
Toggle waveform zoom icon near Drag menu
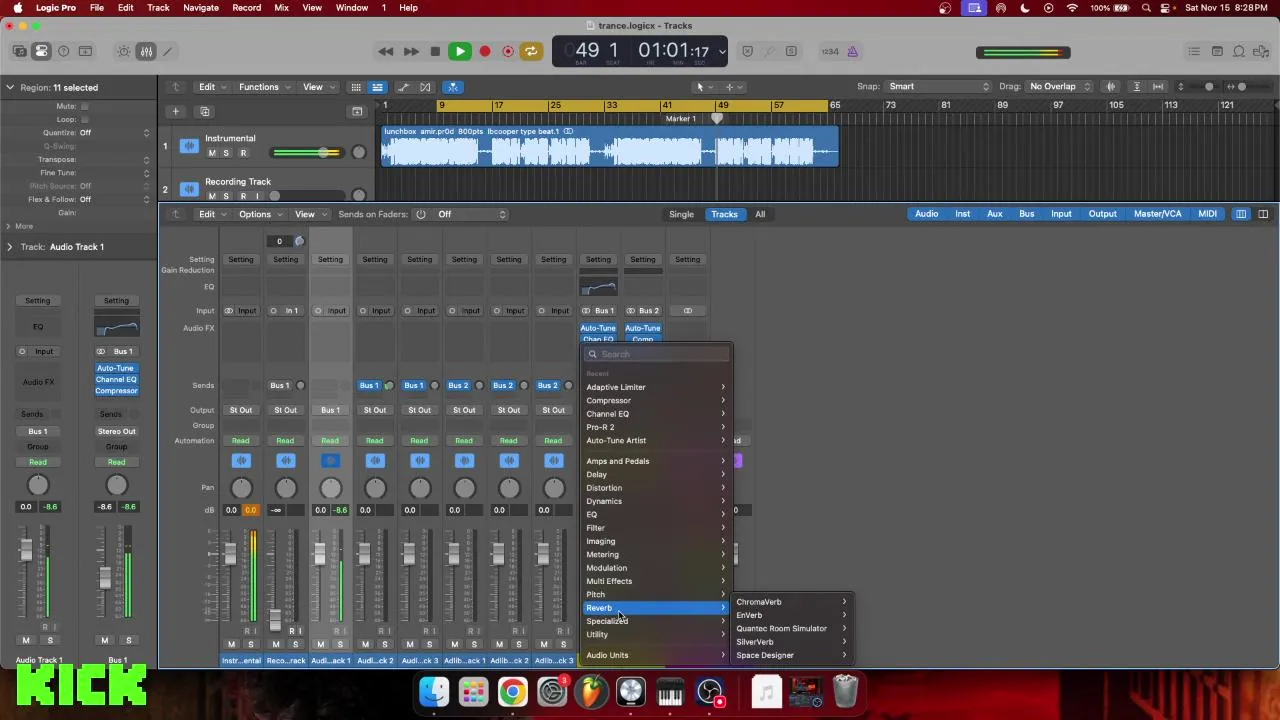tap(1110, 87)
